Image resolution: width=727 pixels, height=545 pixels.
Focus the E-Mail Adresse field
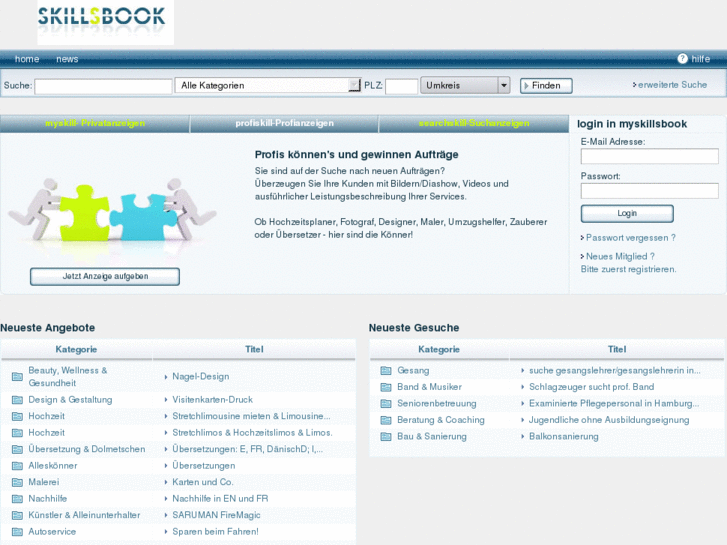[650, 156]
